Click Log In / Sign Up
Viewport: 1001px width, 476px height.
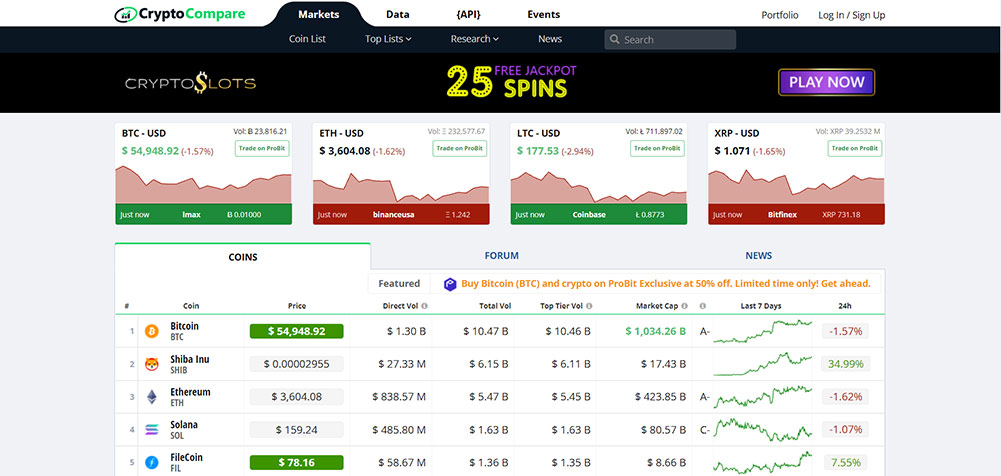(852, 15)
